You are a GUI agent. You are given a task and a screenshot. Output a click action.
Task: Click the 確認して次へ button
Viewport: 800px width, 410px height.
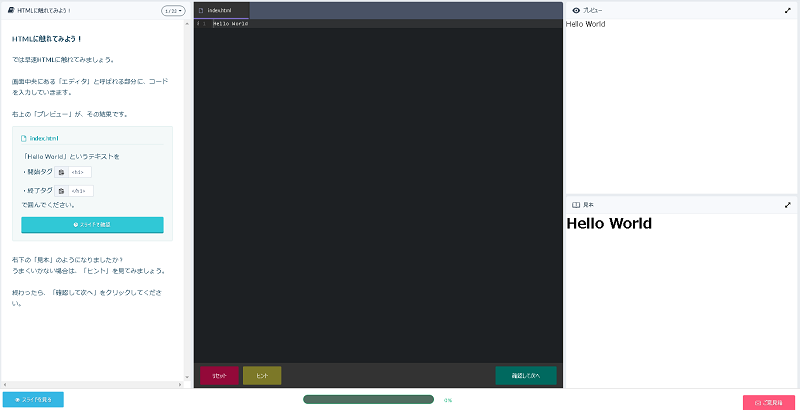click(x=526, y=376)
